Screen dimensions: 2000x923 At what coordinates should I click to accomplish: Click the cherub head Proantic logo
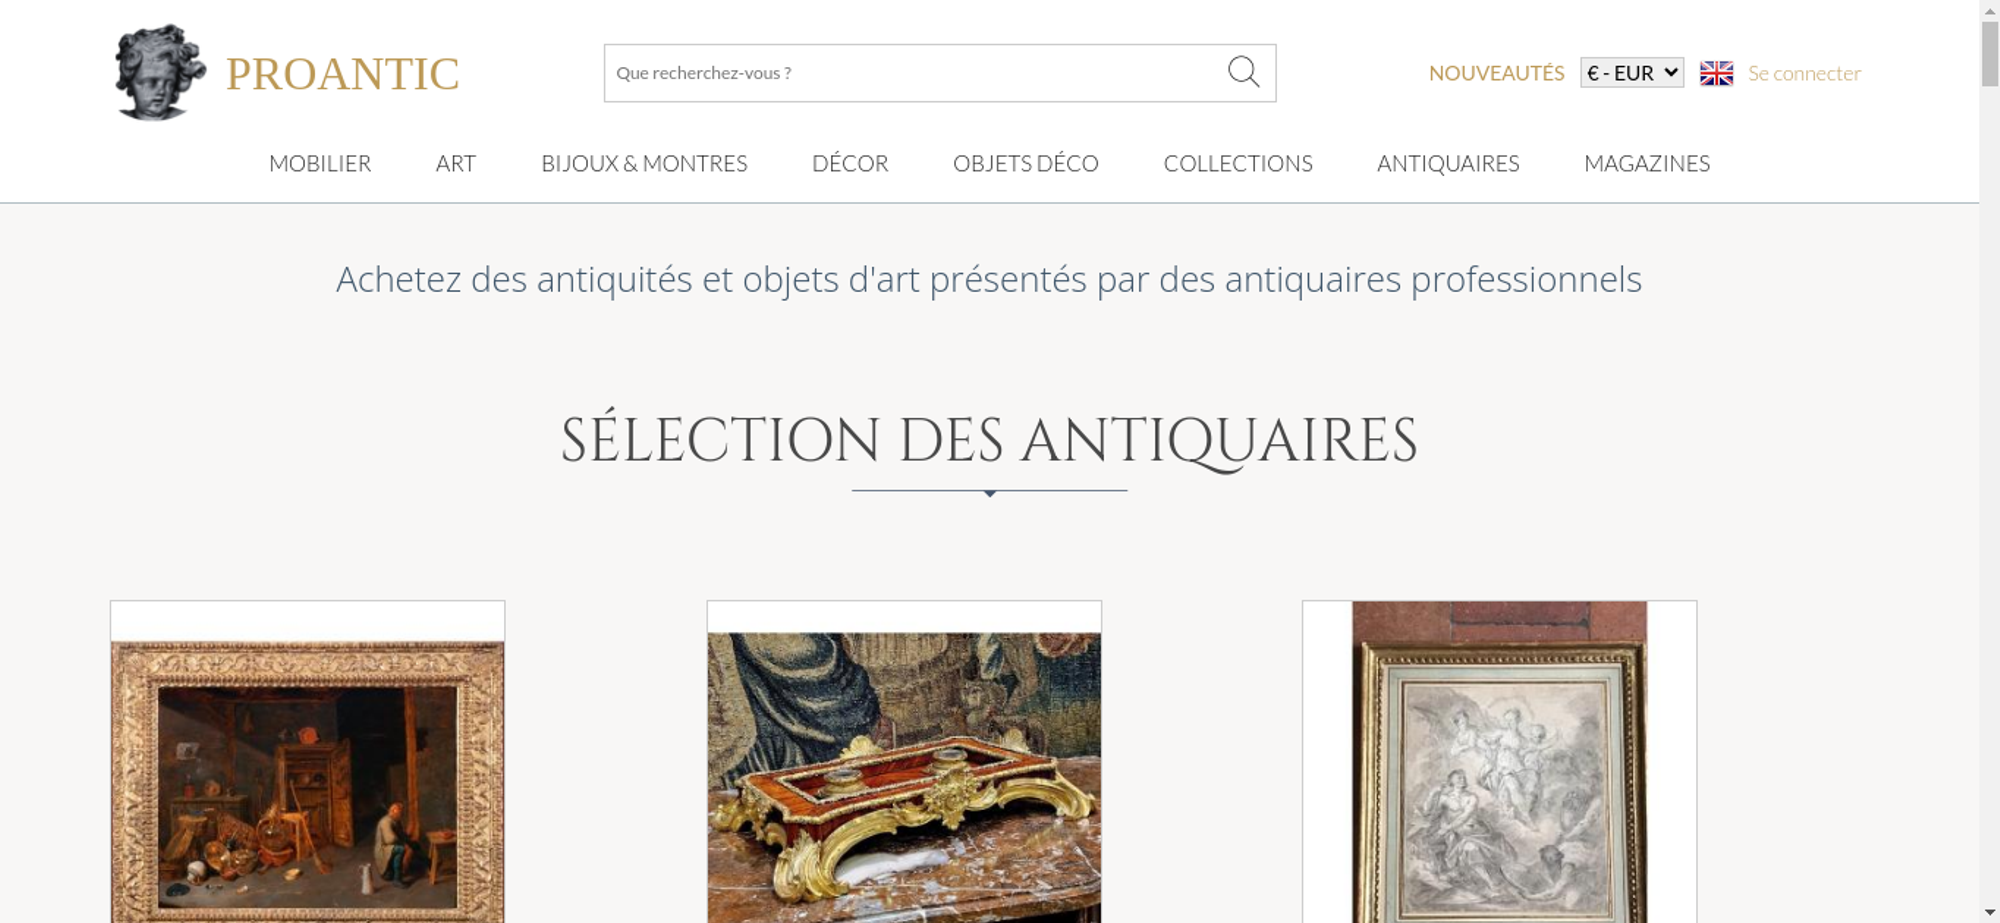160,73
